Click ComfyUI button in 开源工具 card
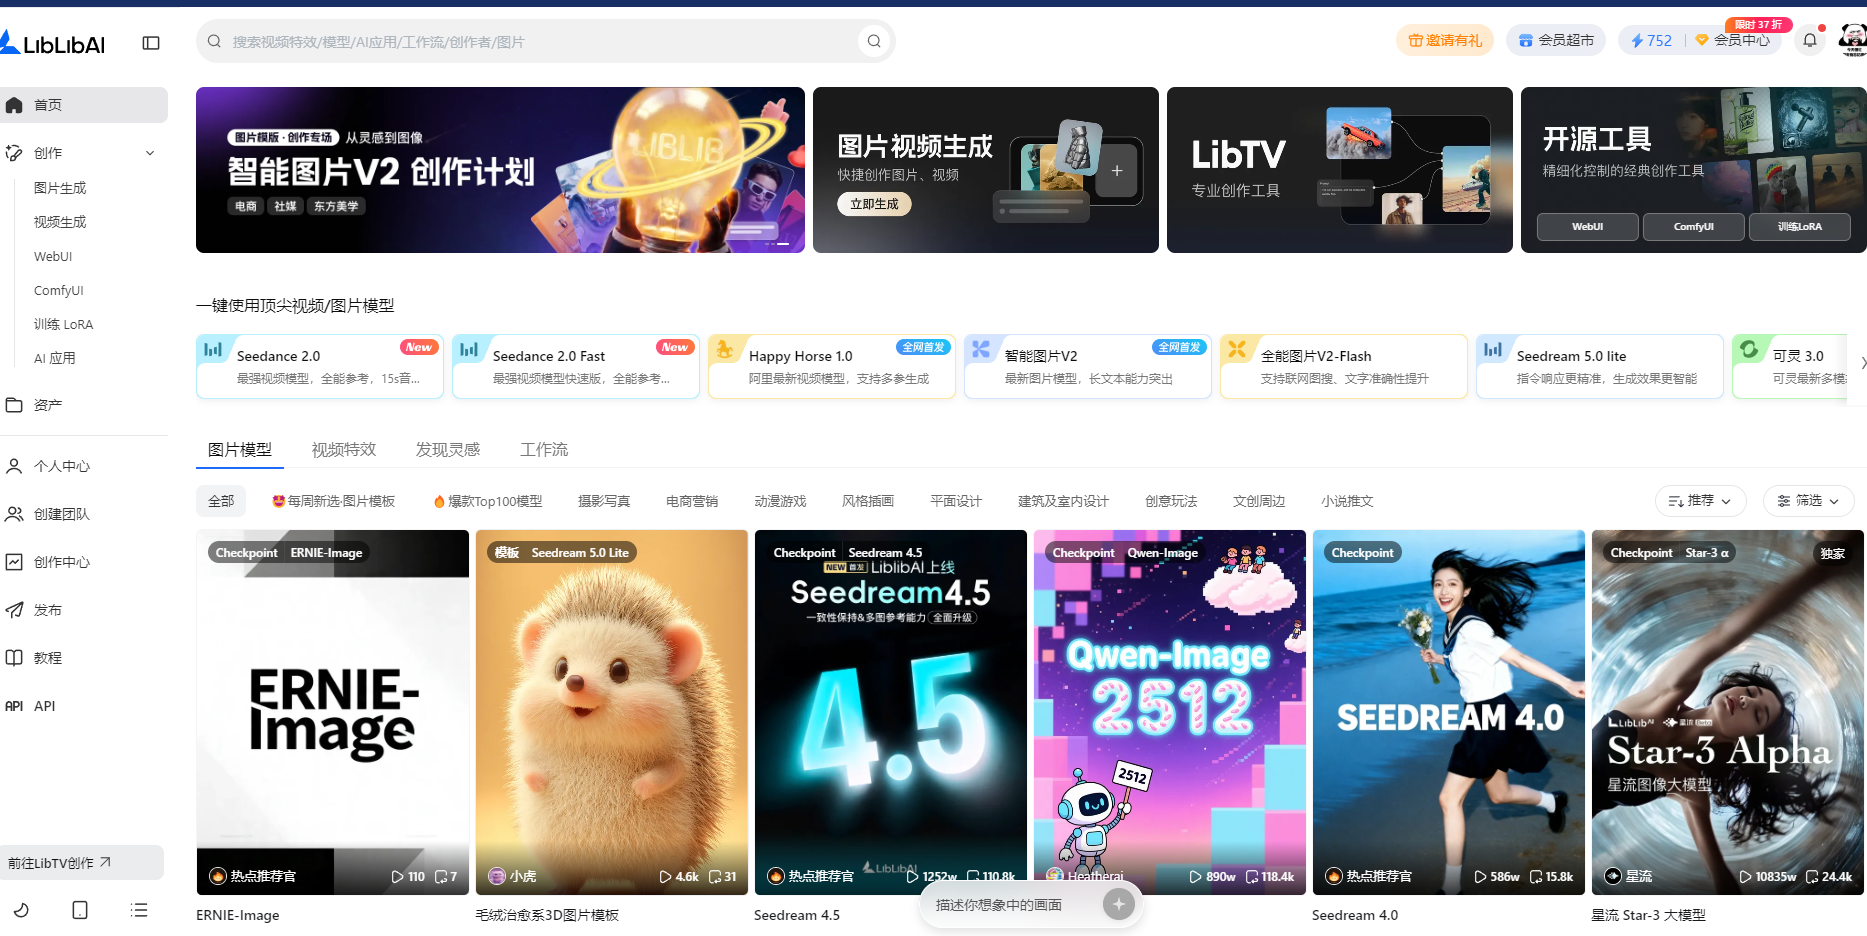This screenshot has width=1867, height=936. coord(1693,227)
